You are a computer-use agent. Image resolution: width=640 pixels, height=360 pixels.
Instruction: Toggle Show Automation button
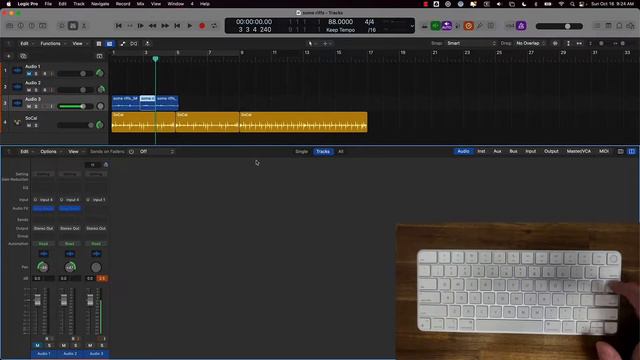(123, 43)
